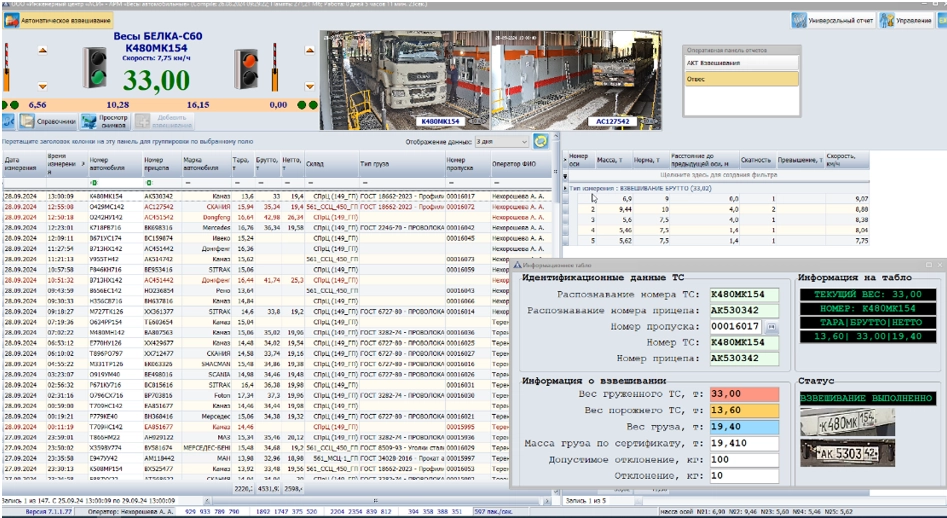Click the red Вес груженного ТС field
Viewport: 947px width, 518px height.
click(744, 394)
